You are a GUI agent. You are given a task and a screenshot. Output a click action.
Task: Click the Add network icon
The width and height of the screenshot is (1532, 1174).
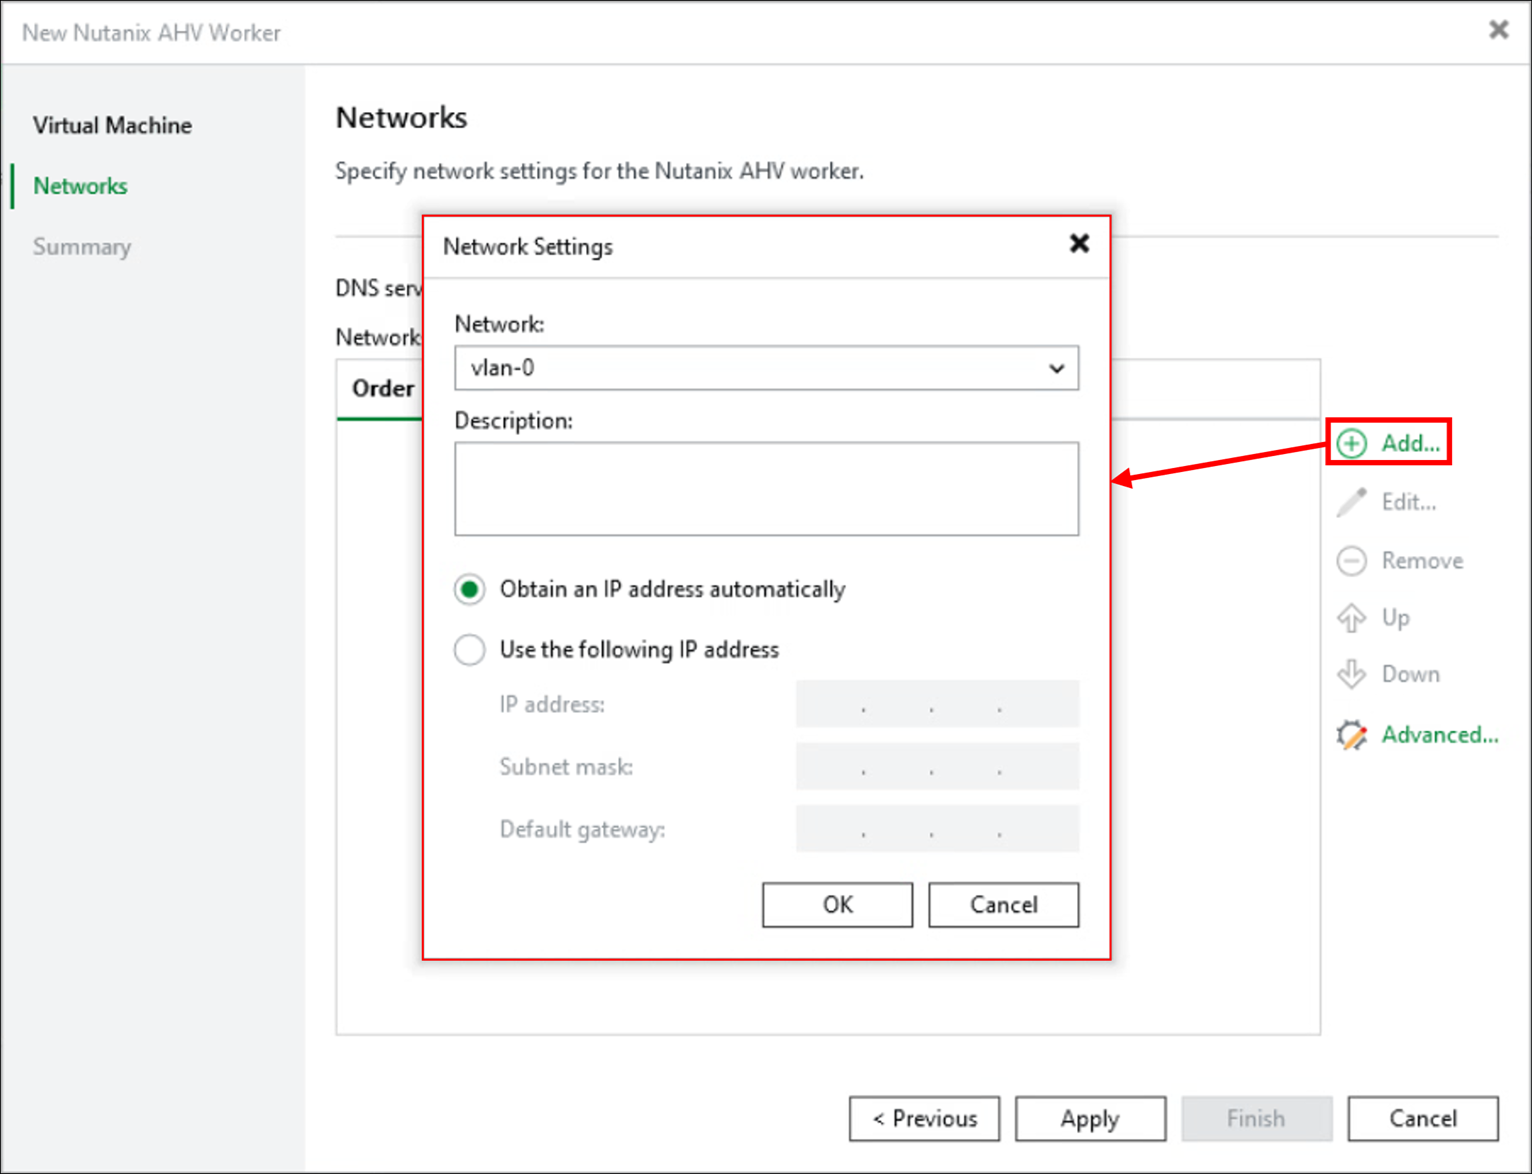coord(1352,443)
